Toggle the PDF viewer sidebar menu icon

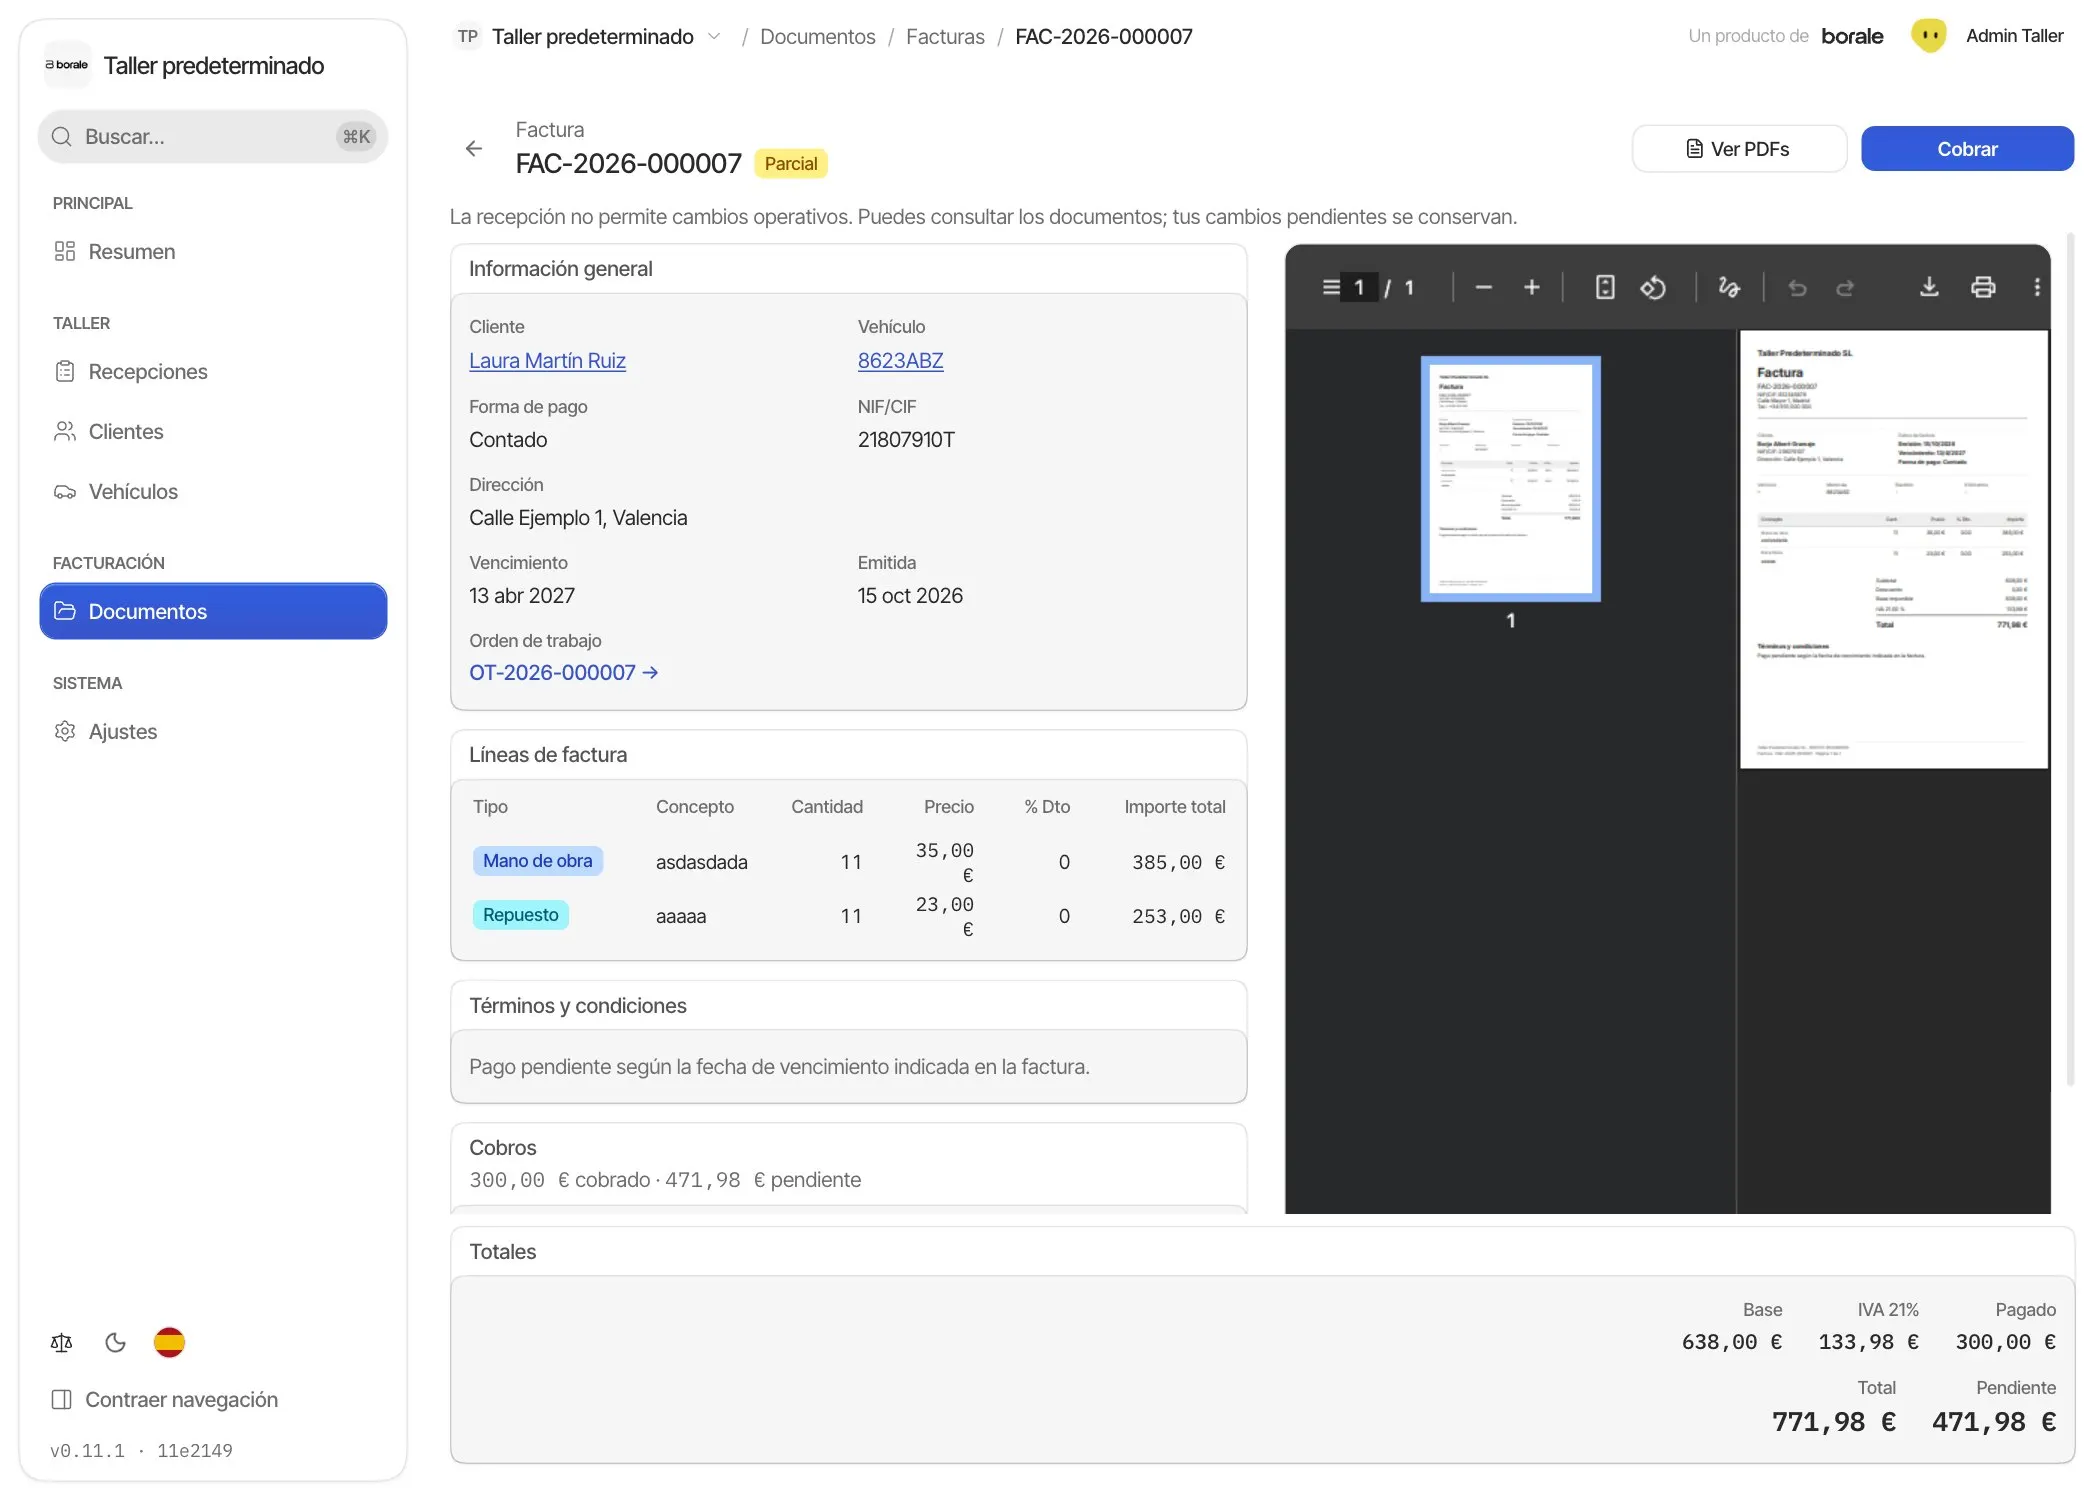click(1331, 288)
